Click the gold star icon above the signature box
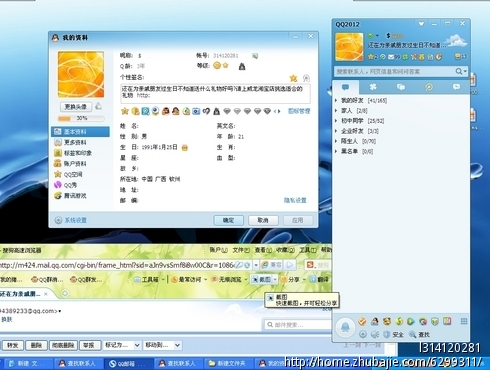This screenshot has width=490, height=370. point(293,78)
